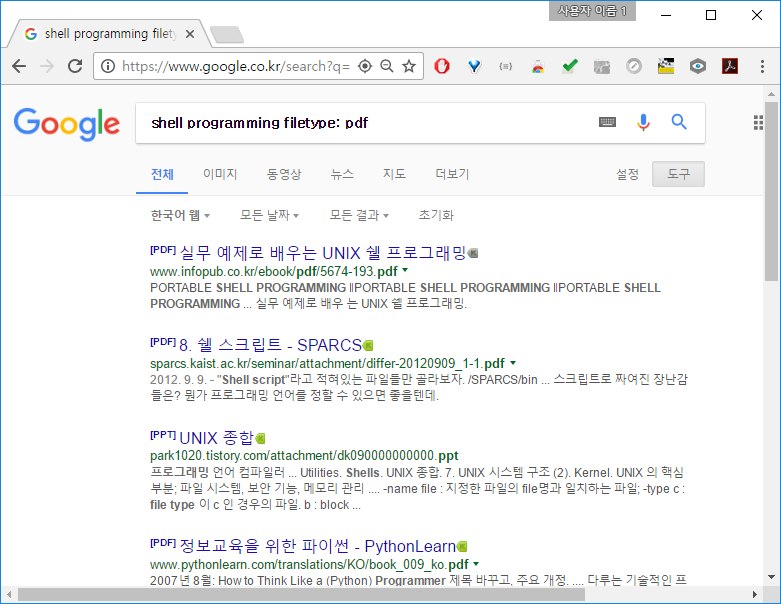Submit the search with the blue magnifier icon
This screenshot has height=604, width=781.
point(679,122)
